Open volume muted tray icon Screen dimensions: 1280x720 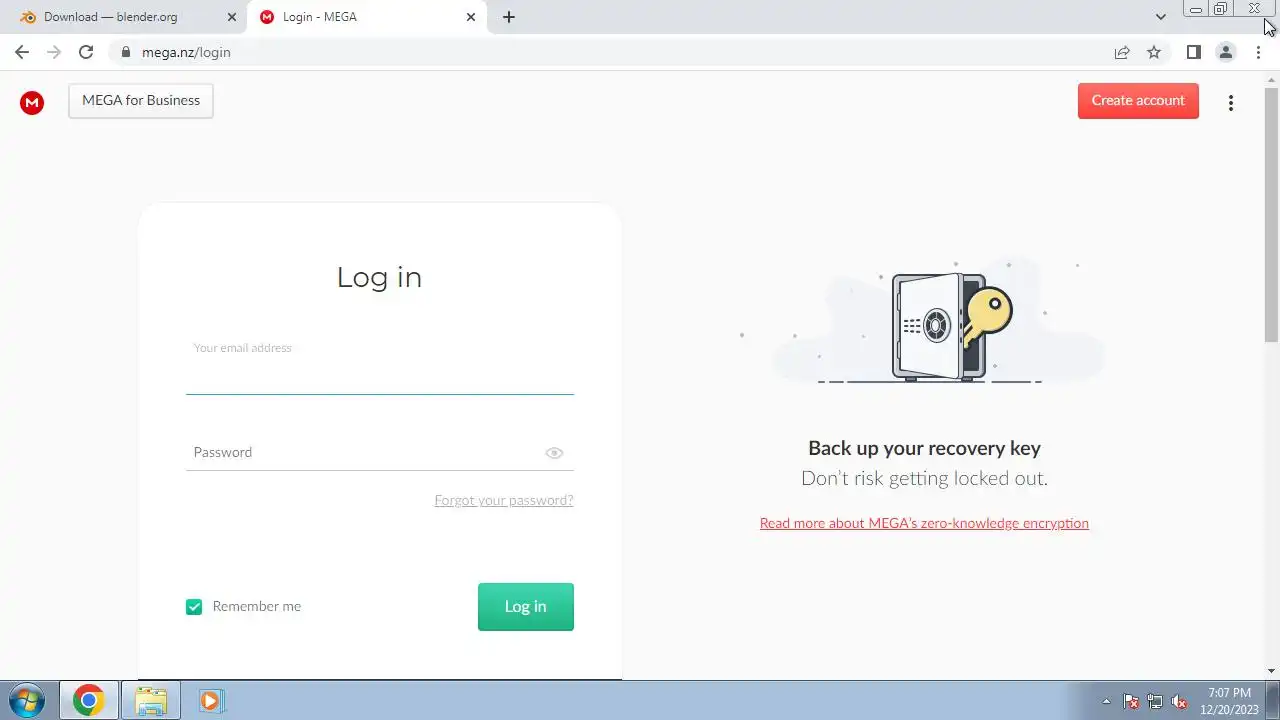(1179, 701)
